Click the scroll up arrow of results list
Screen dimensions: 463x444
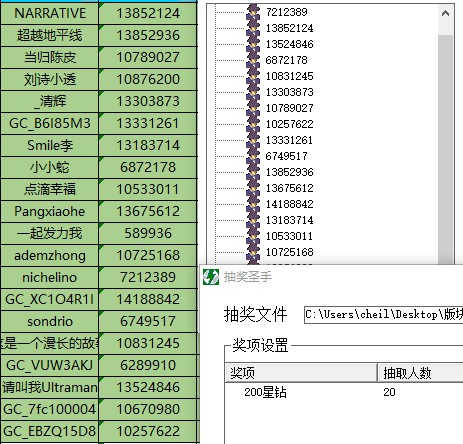445,14
